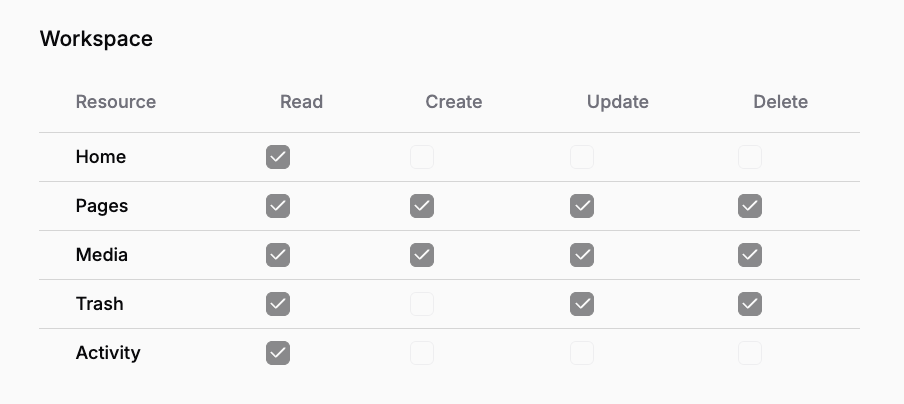The height and width of the screenshot is (404, 904).
Task: Uncheck Read permission for Trash
Action: pyautogui.click(x=278, y=304)
